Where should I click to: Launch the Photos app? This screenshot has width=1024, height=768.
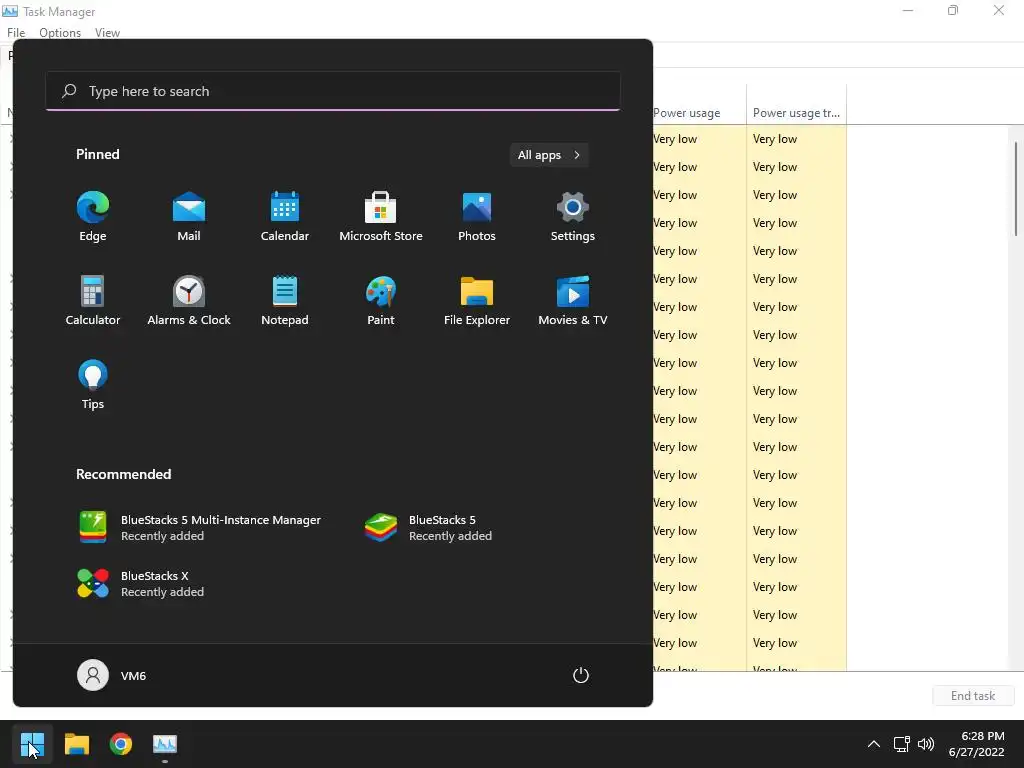[477, 217]
